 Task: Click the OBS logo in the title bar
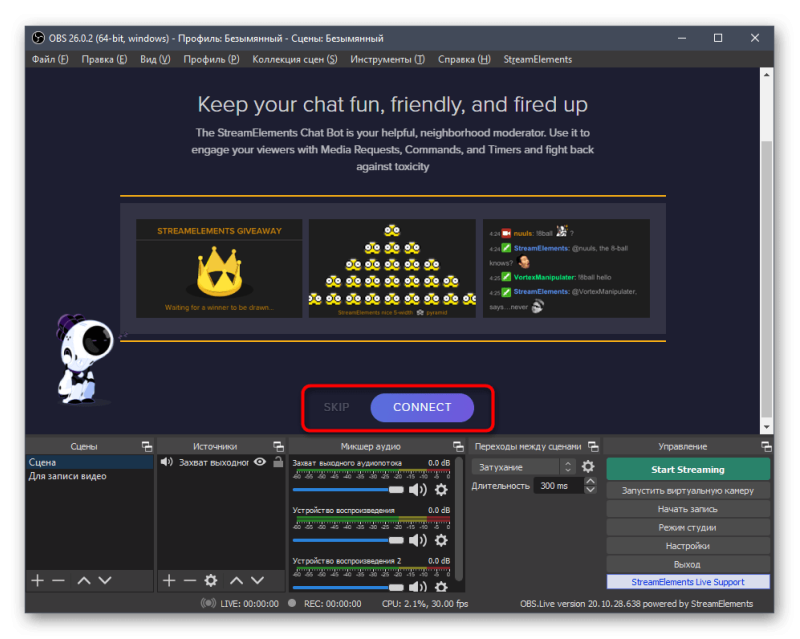click(x=38, y=38)
